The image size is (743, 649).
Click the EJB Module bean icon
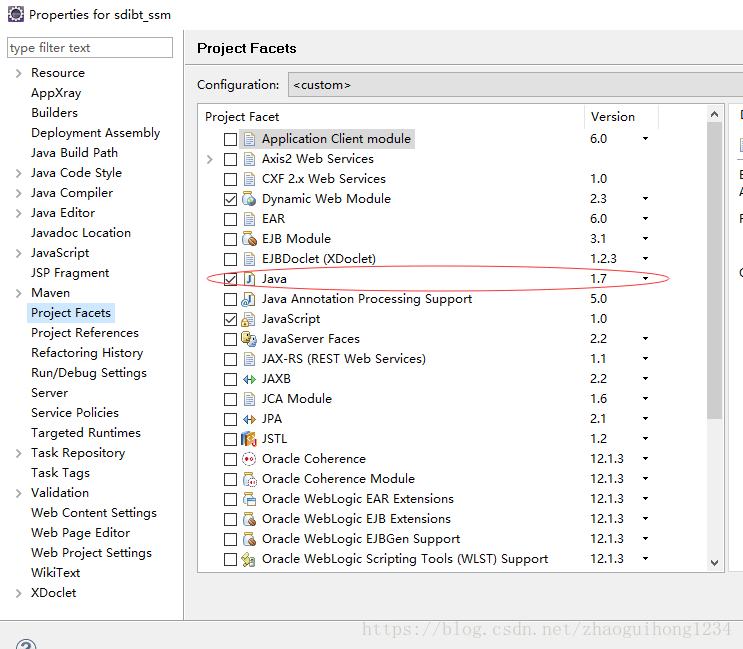click(249, 239)
